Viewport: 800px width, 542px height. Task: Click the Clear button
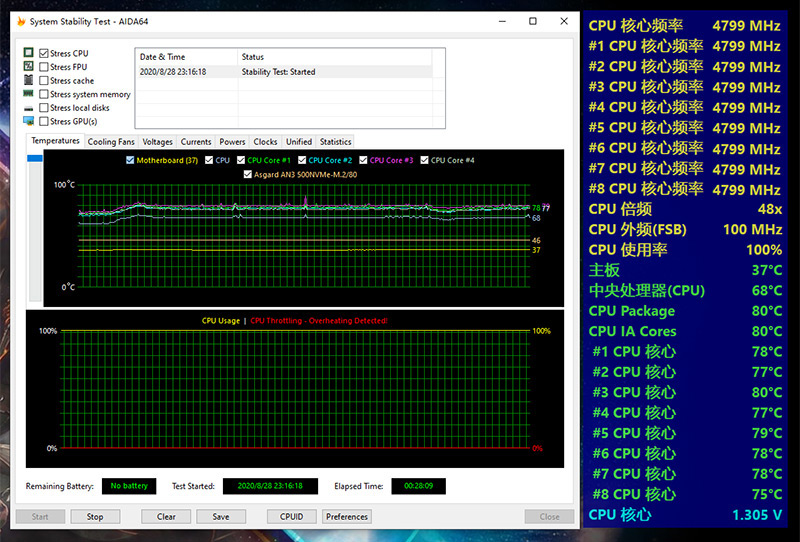[166, 516]
